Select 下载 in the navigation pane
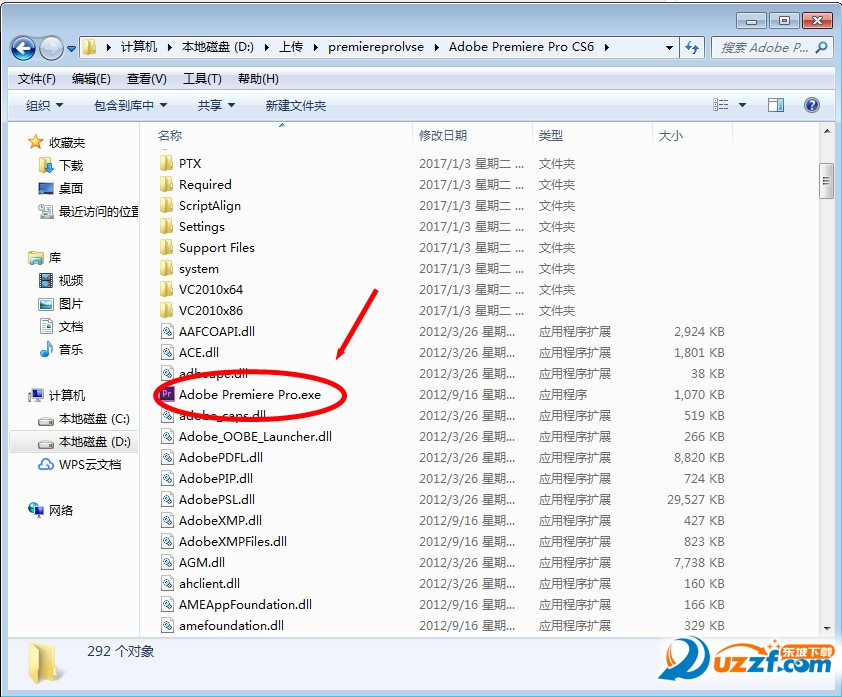 coord(61,165)
